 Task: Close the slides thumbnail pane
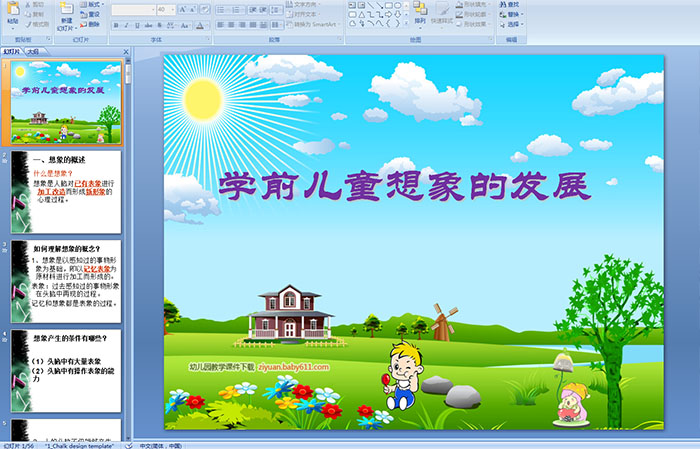pyautogui.click(x=126, y=52)
